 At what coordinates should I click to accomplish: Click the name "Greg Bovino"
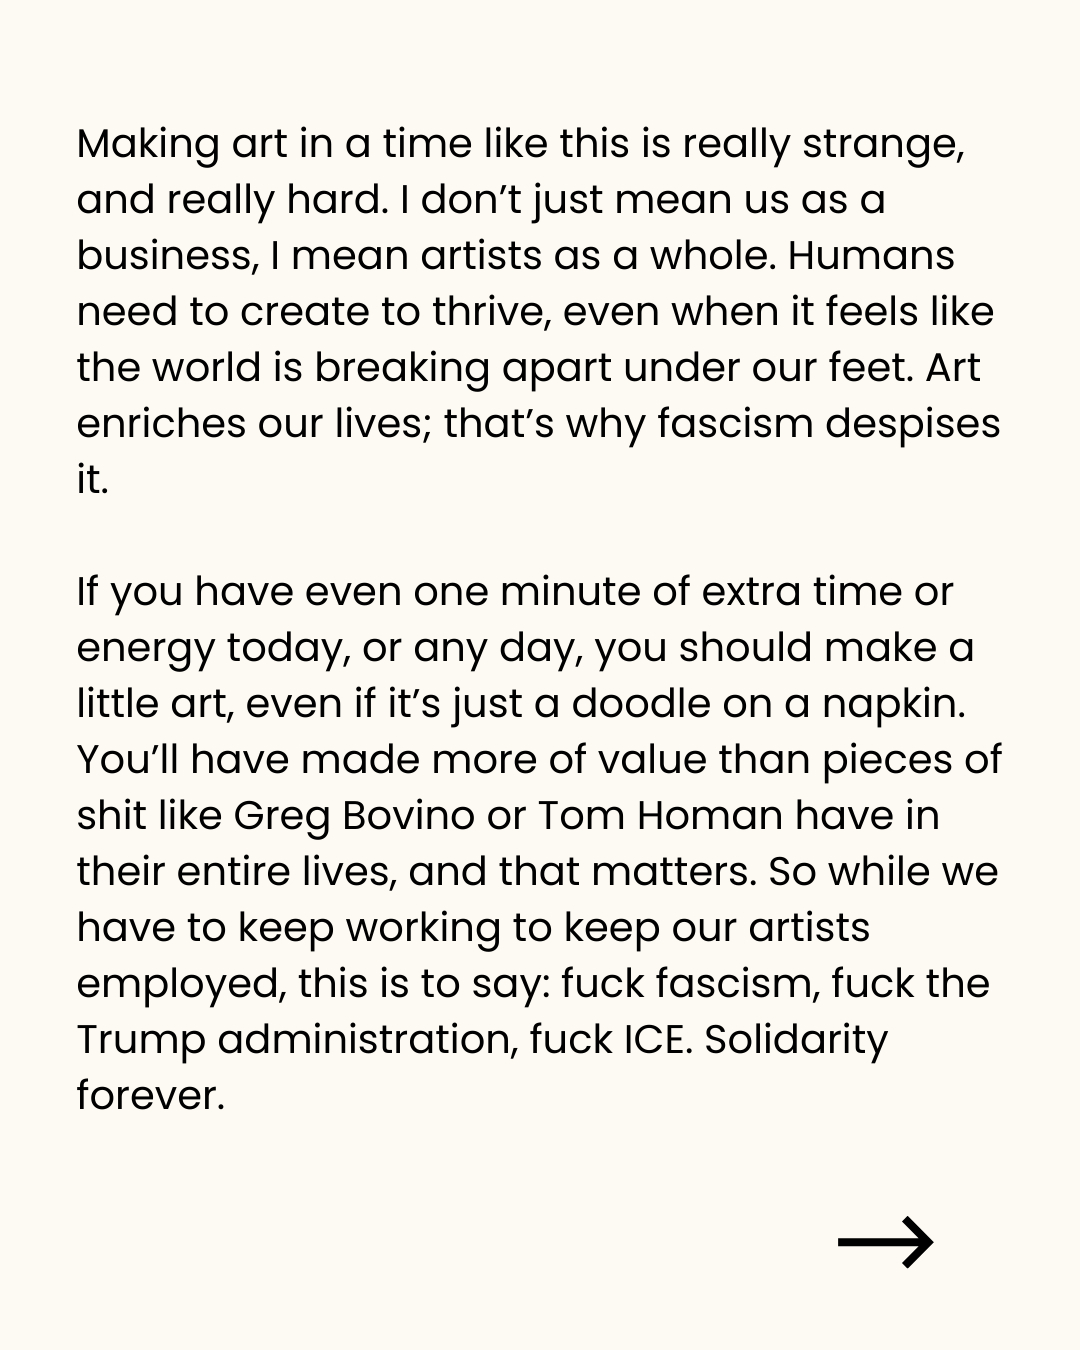[354, 817]
